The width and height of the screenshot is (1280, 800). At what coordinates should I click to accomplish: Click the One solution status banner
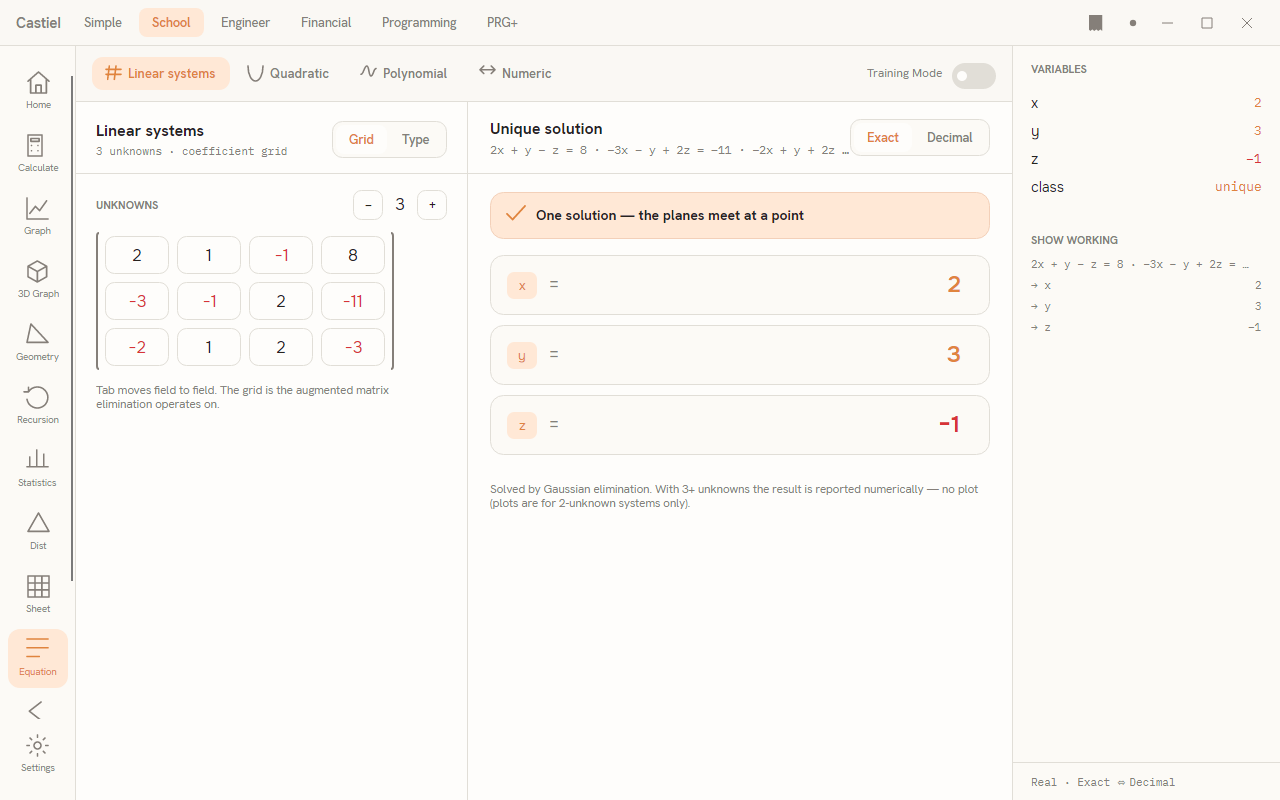pyautogui.click(x=740, y=215)
